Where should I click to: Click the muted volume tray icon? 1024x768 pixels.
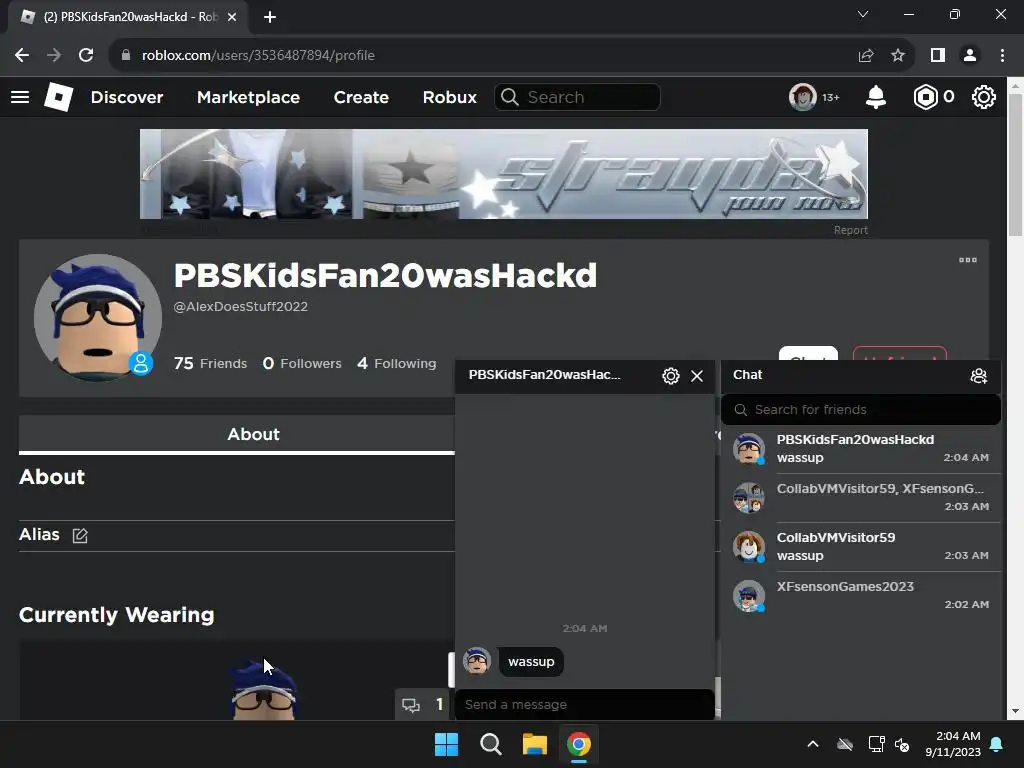(x=903, y=744)
